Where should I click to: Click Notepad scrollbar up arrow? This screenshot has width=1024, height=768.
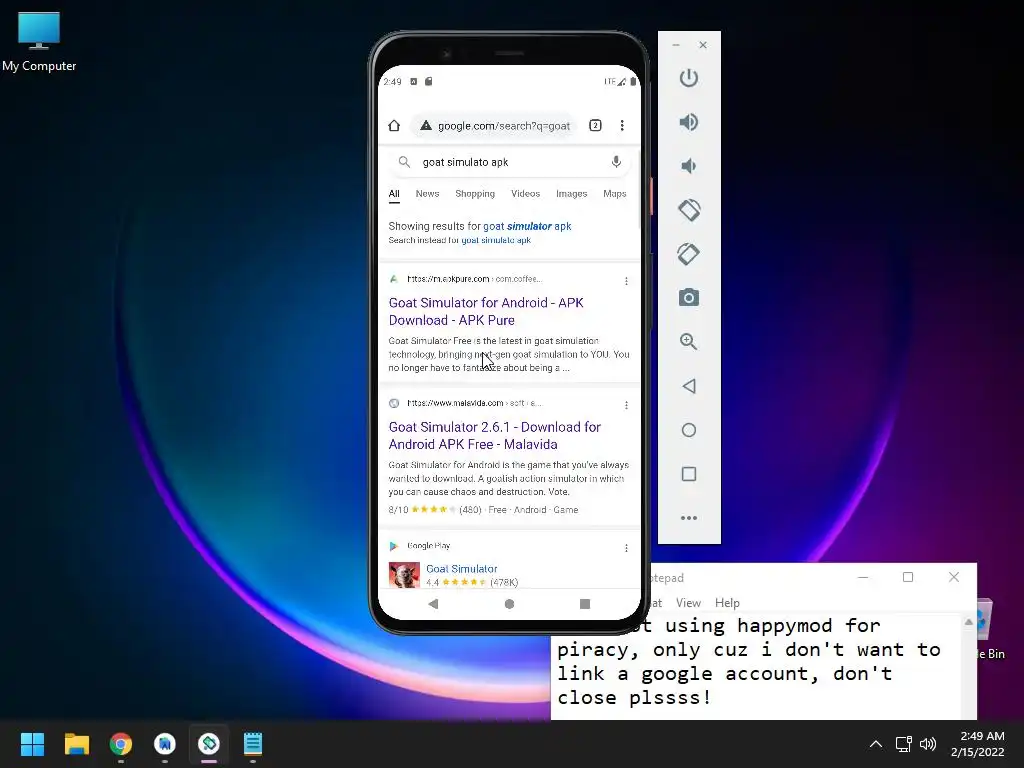tap(968, 622)
